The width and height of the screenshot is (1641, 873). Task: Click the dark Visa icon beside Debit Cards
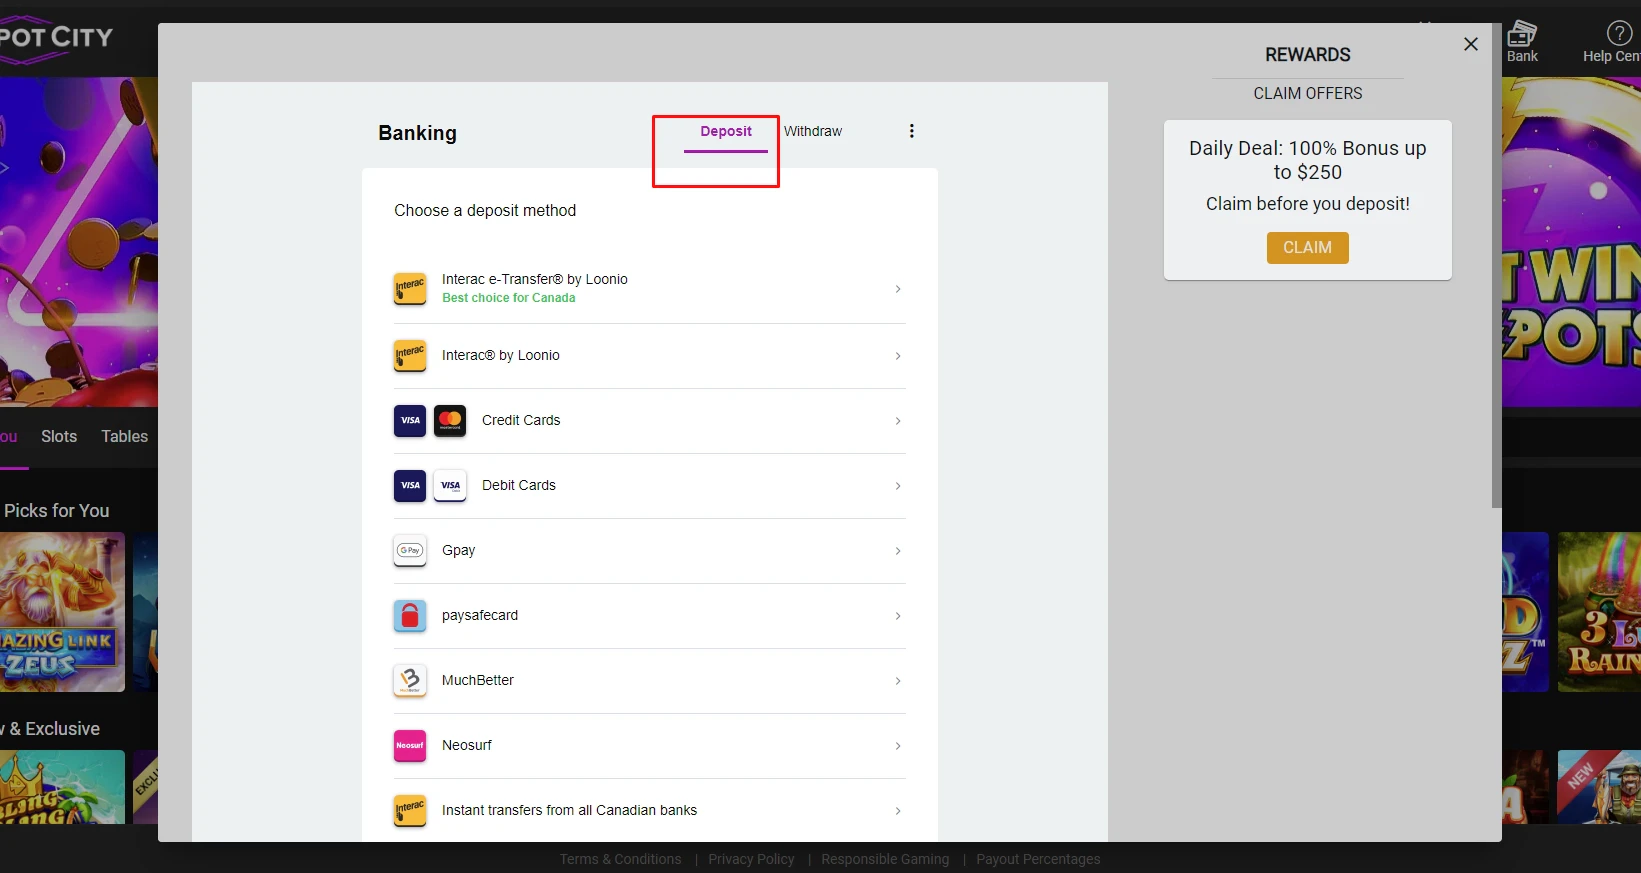click(x=410, y=485)
